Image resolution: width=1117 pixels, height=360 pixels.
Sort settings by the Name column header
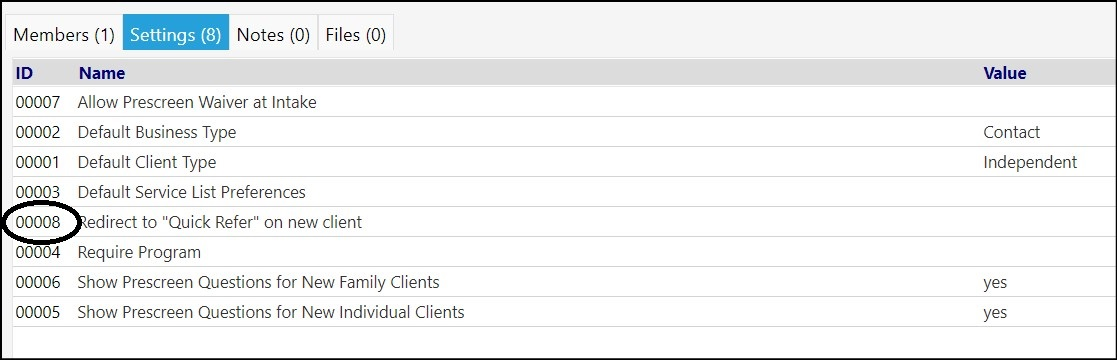(x=102, y=73)
